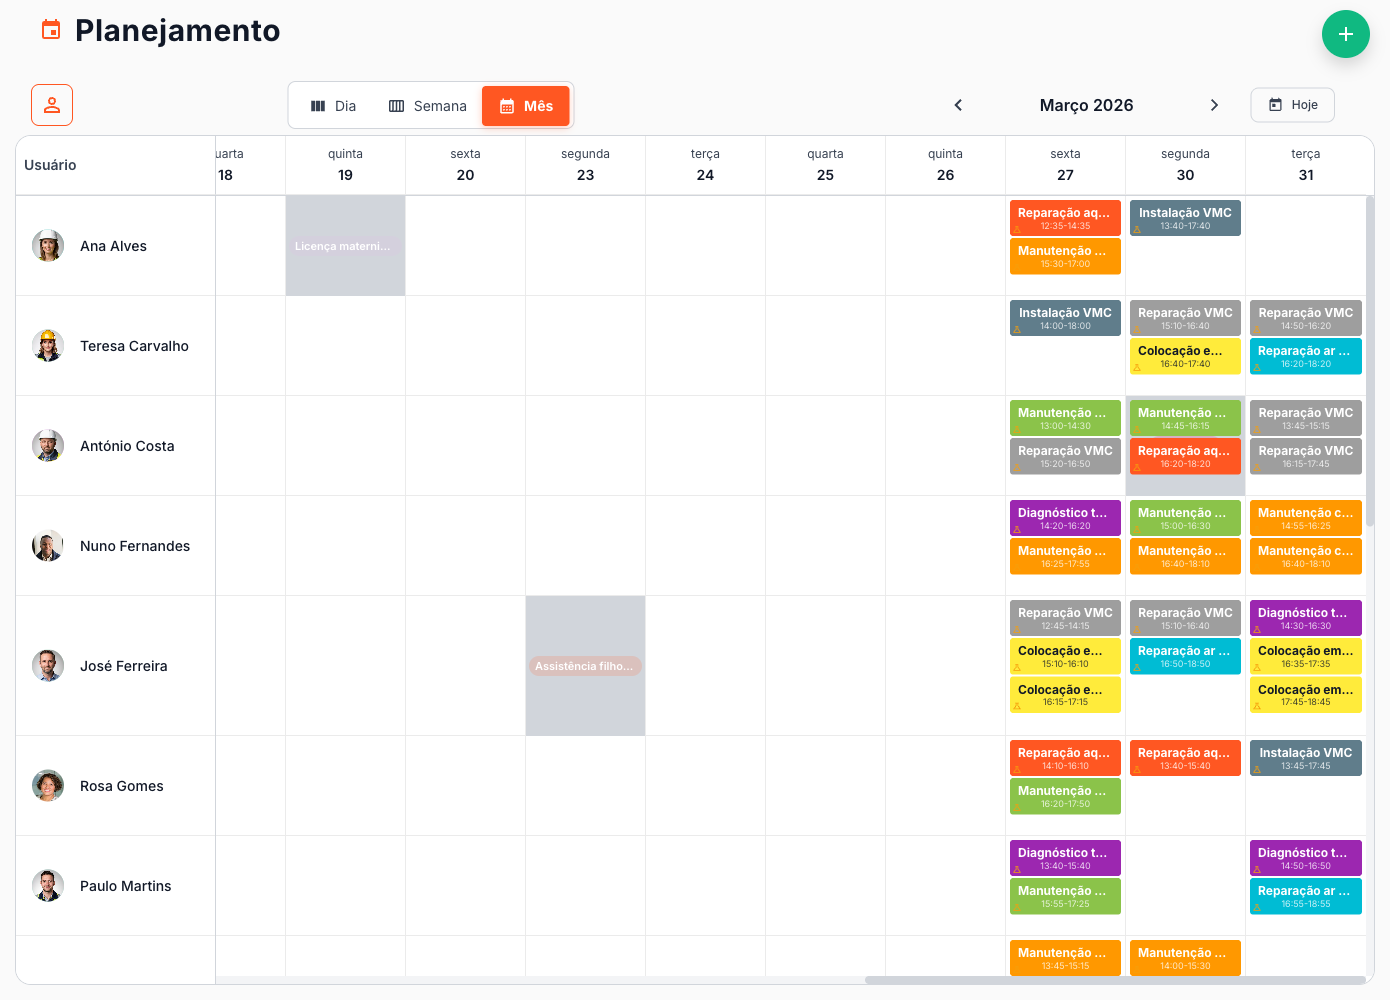Click Teresa Carvalho's hard hat avatar
The image size is (1390, 1000).
(x=48, y=346)
